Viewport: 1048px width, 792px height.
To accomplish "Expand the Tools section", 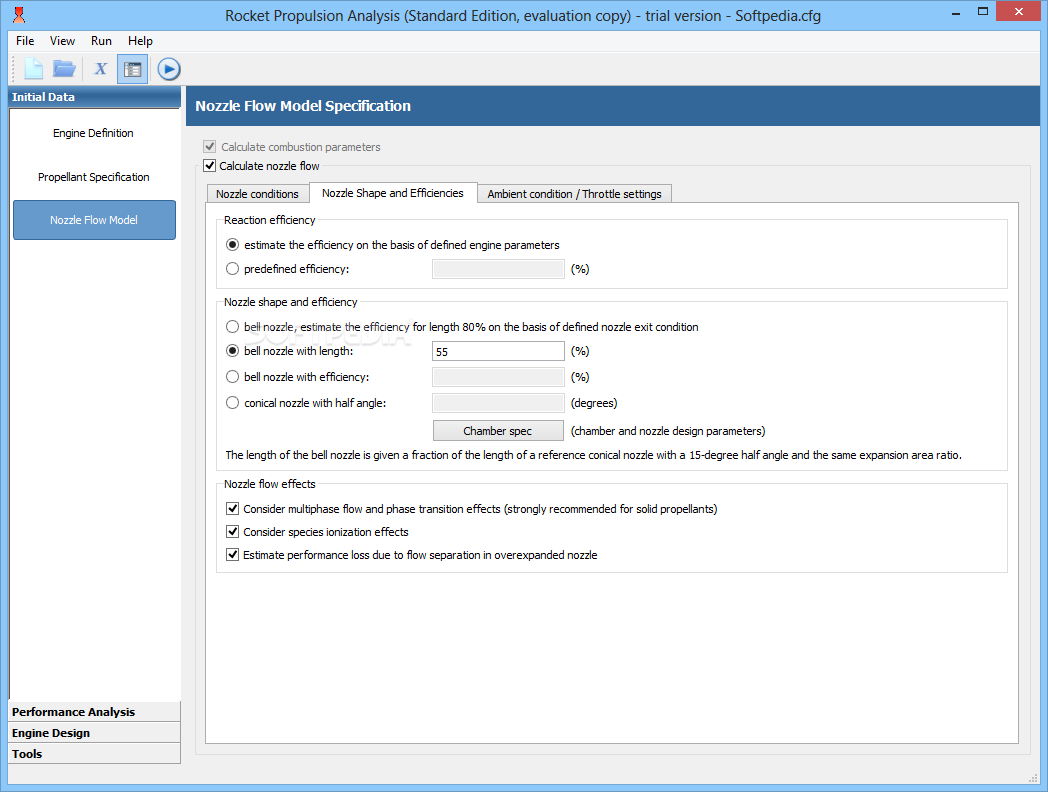I will click(x=94, y=753).
